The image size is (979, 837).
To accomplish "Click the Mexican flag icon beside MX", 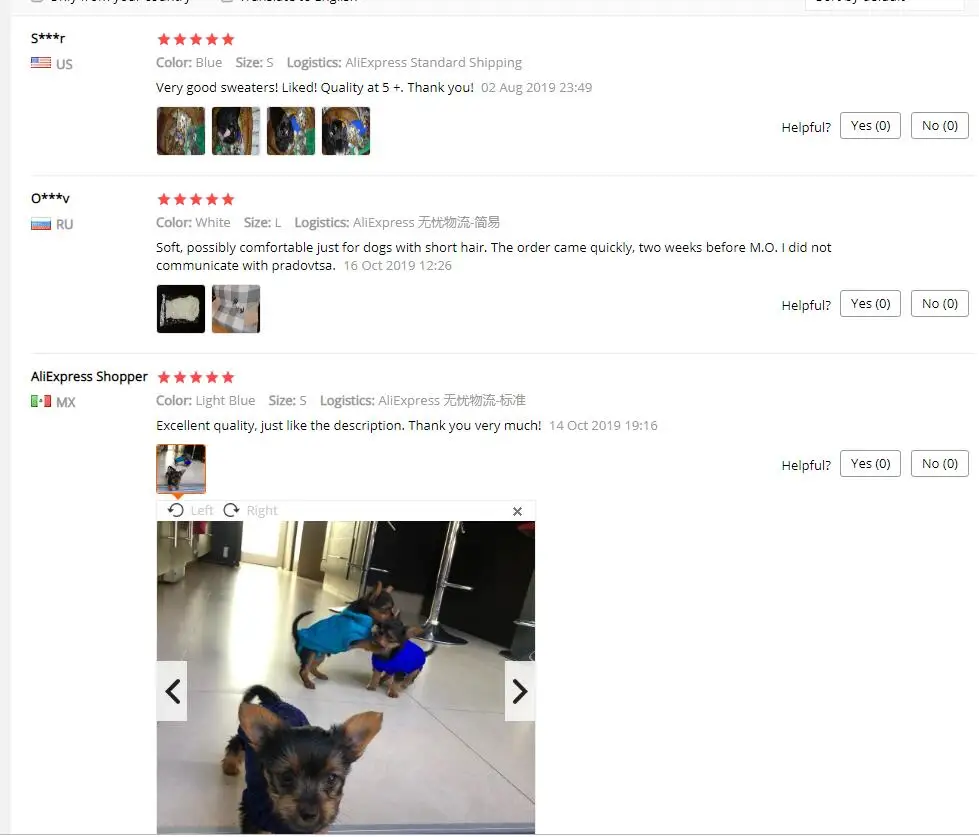I will click(x=41, y=401).
